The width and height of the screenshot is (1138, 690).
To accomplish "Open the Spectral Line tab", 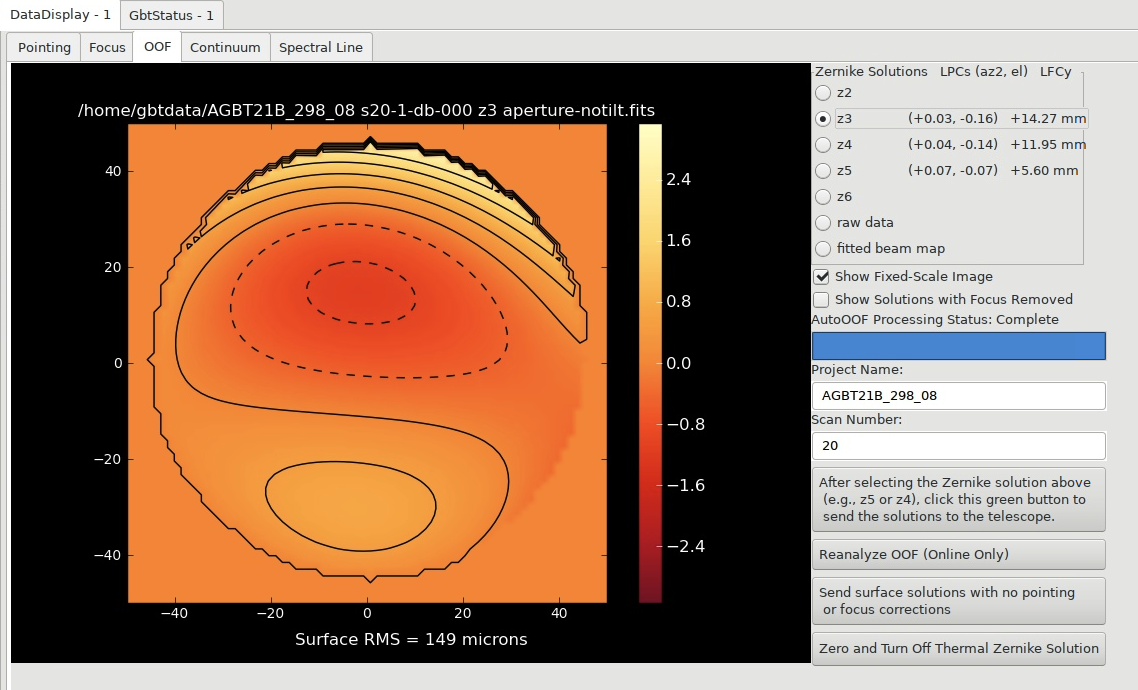I will tap(321, 47).
